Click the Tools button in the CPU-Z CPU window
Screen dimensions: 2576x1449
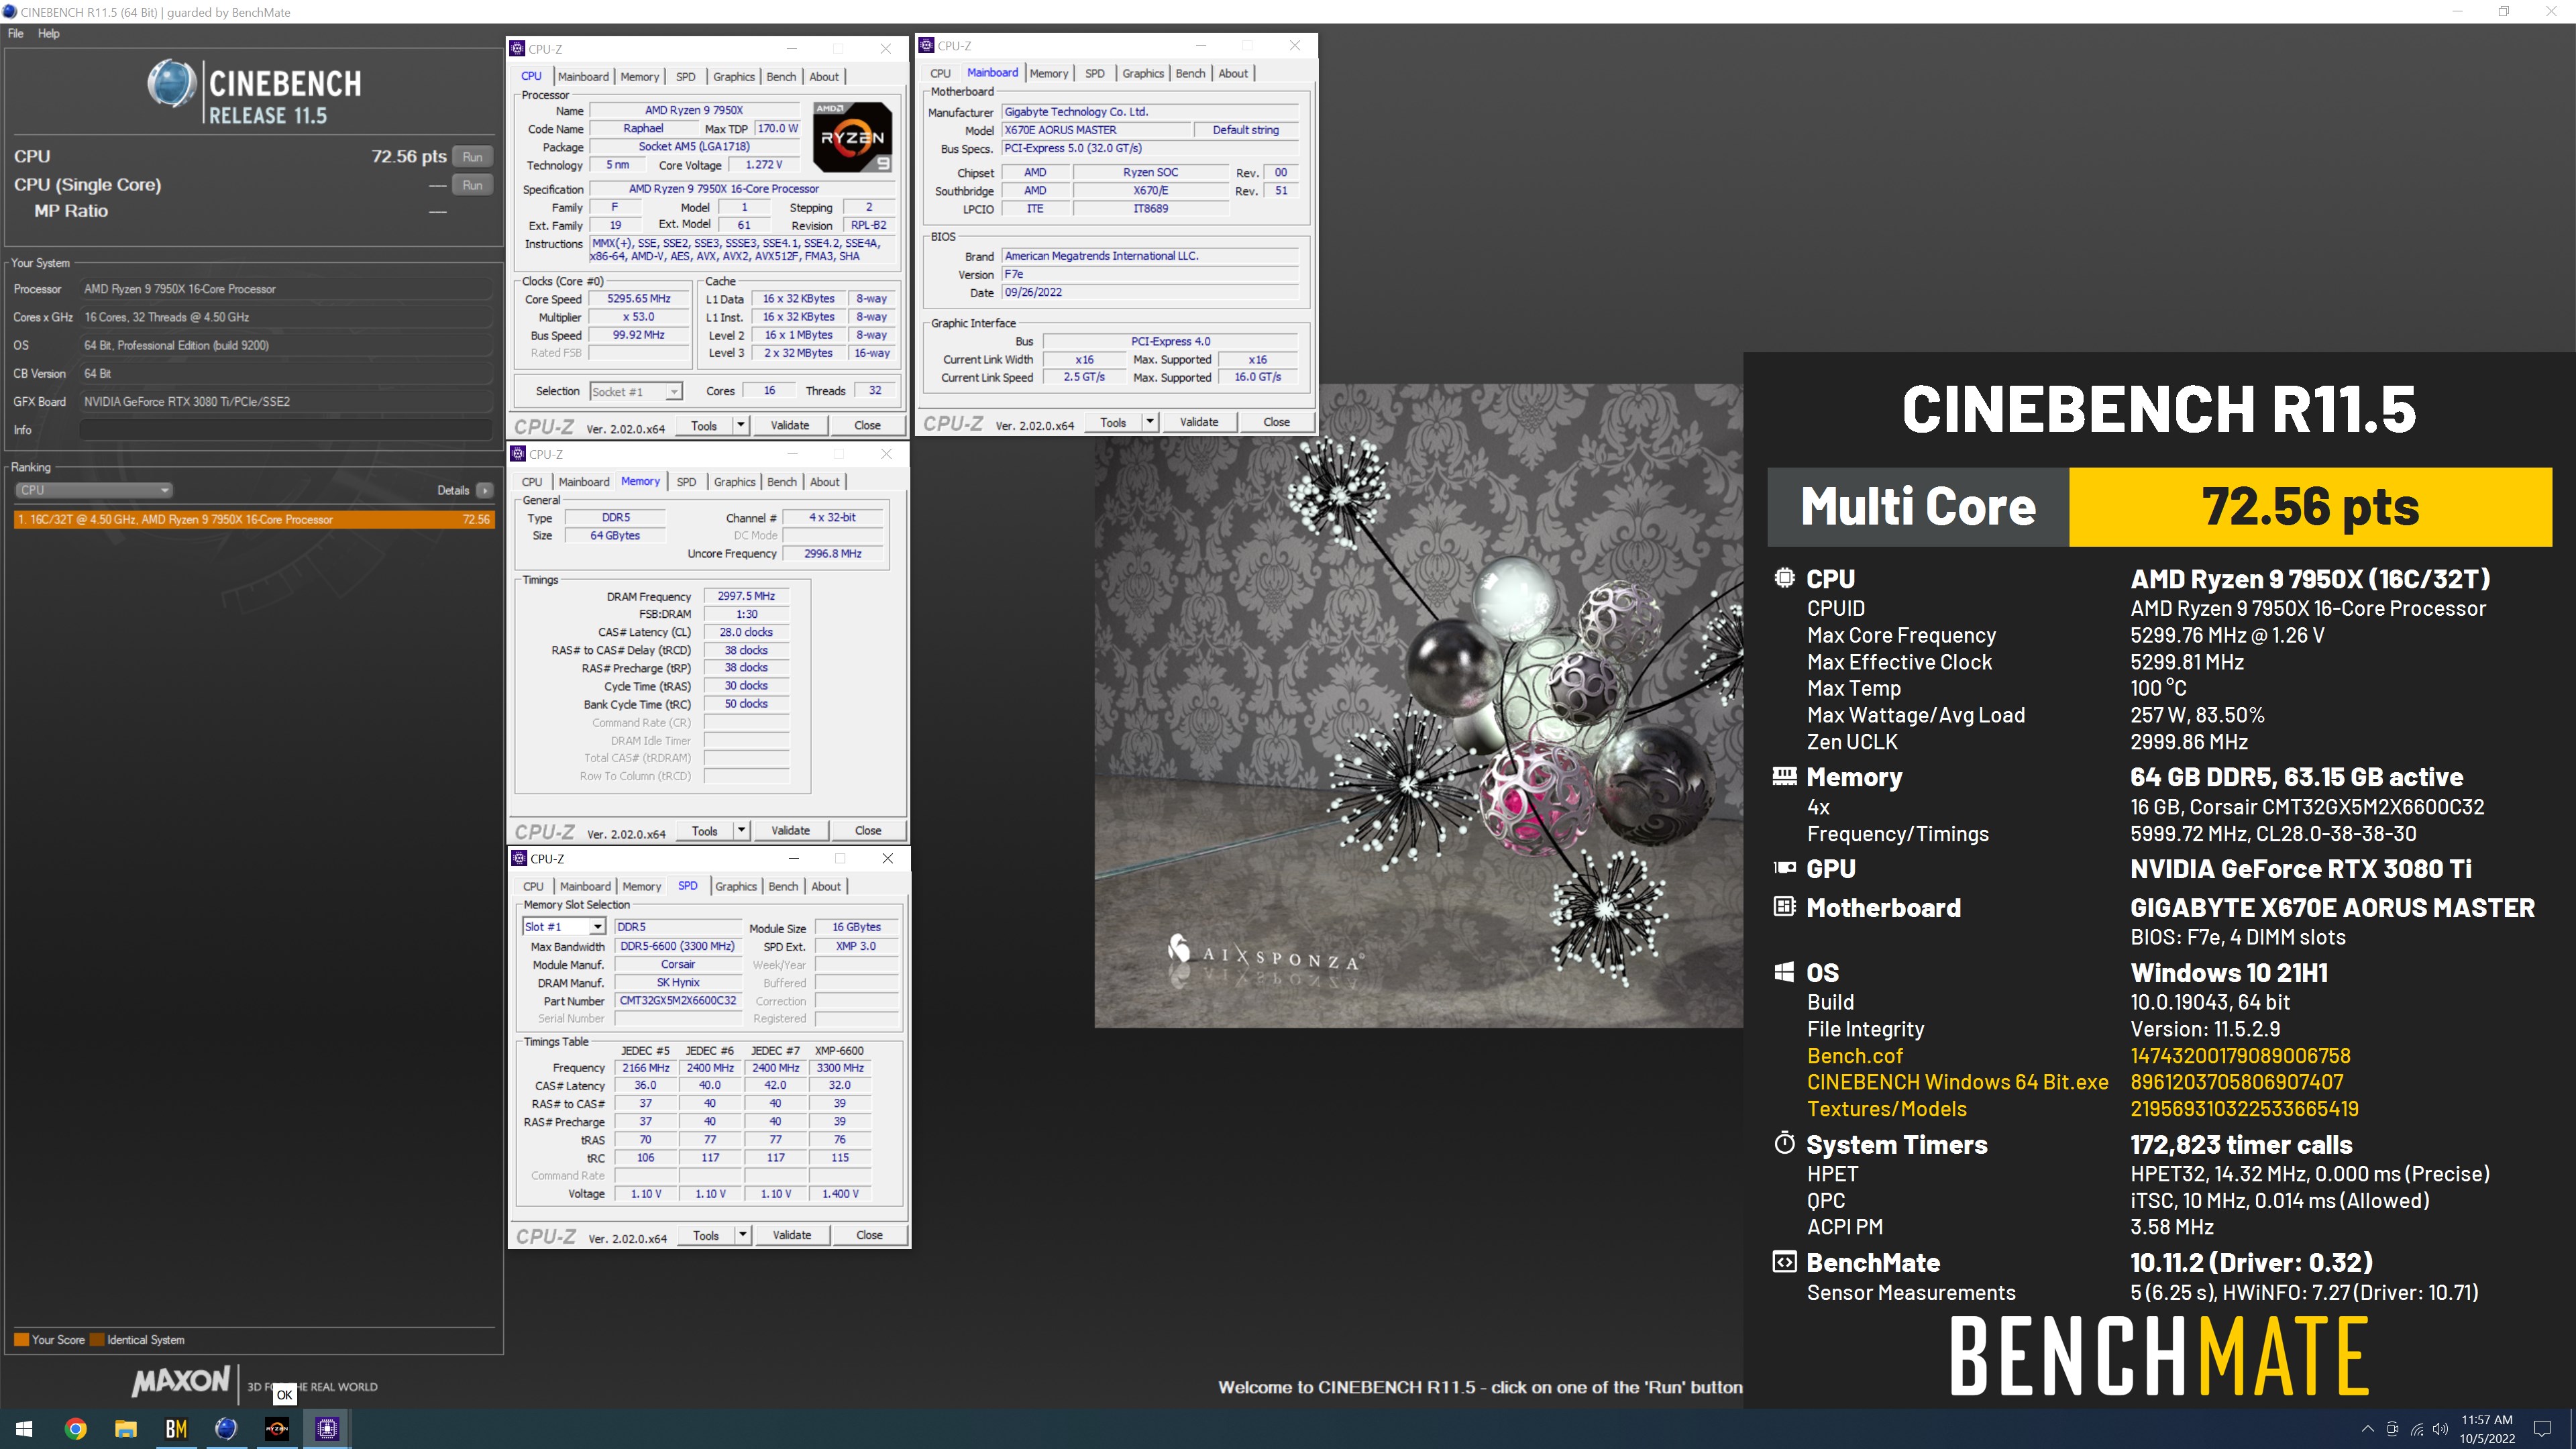click(x=704, y=425)
